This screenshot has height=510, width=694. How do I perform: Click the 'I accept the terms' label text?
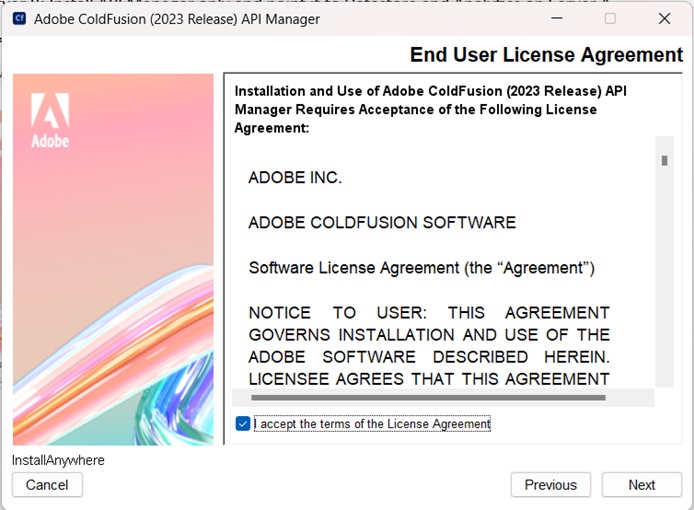(372, 424)
